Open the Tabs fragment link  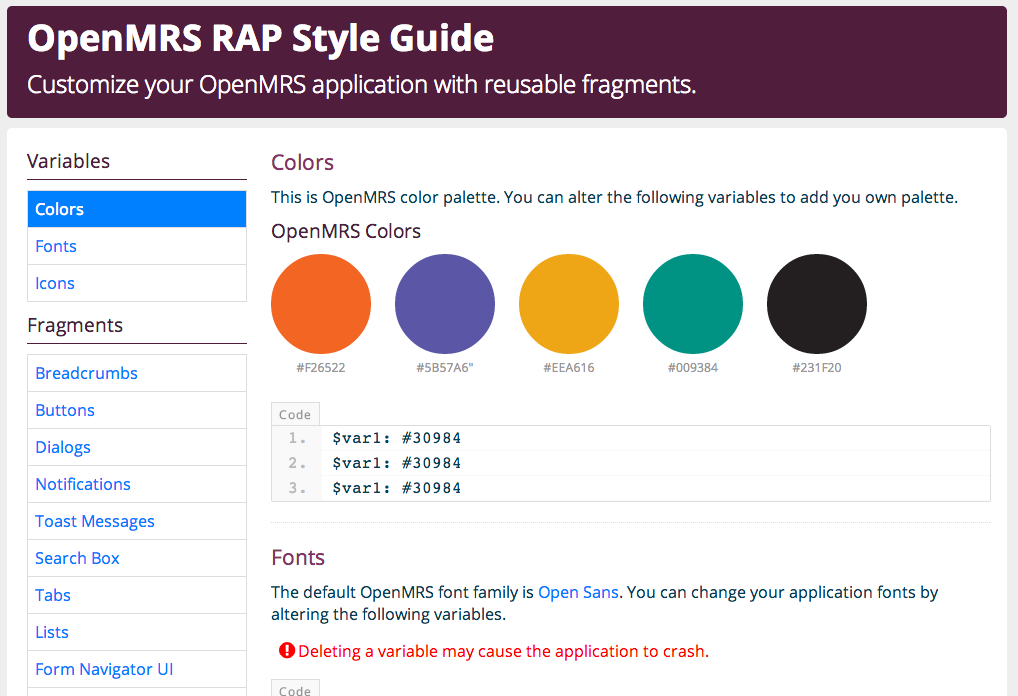pos(137,595)
